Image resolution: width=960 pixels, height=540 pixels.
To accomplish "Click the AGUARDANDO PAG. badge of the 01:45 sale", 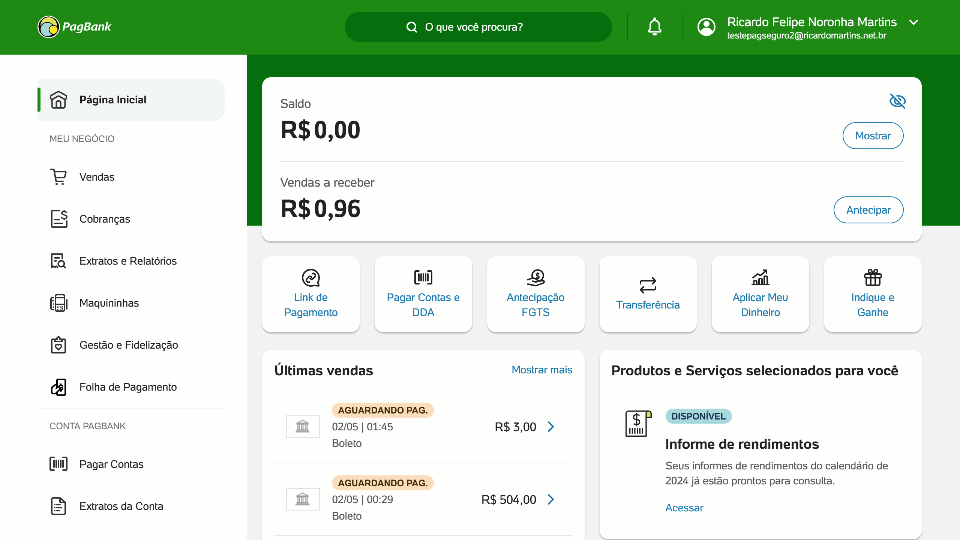I will (383, 410).
